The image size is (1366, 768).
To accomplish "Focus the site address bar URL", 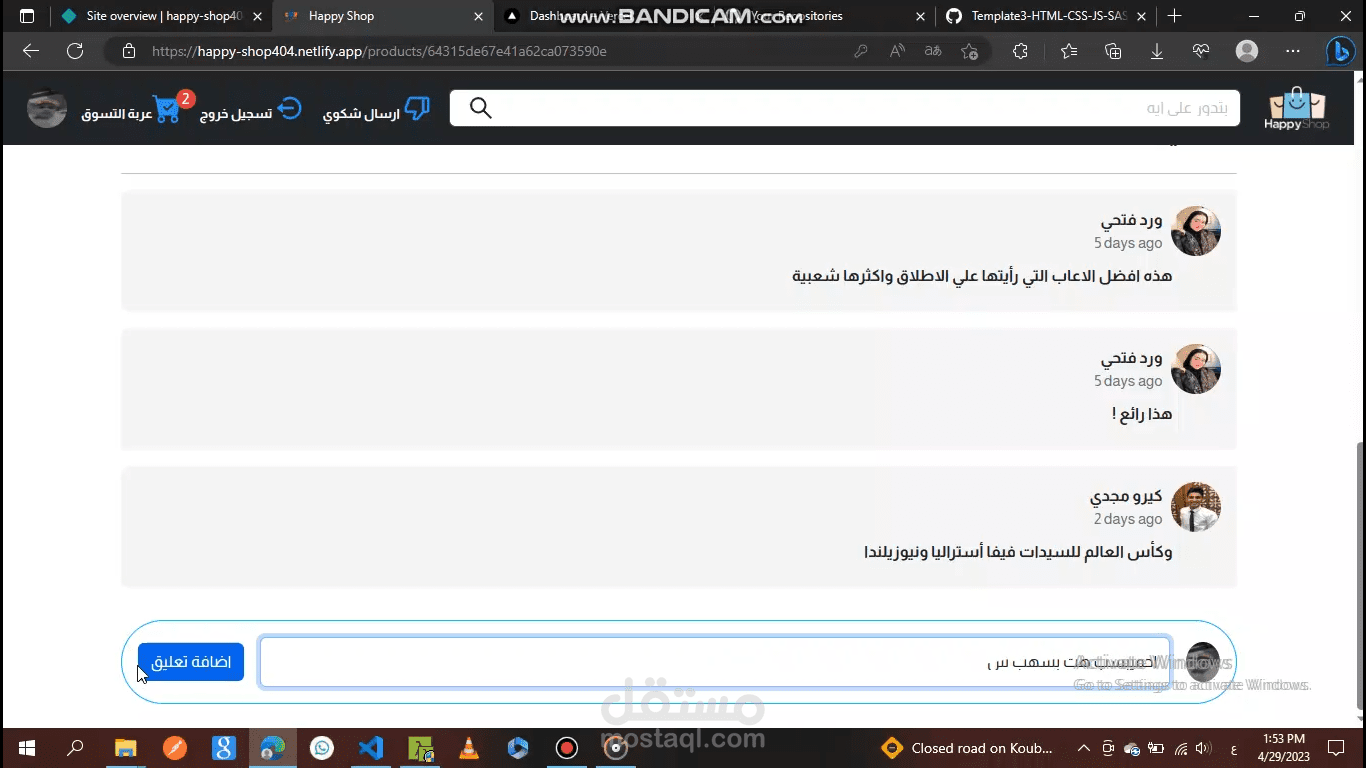I will [379, 51].
